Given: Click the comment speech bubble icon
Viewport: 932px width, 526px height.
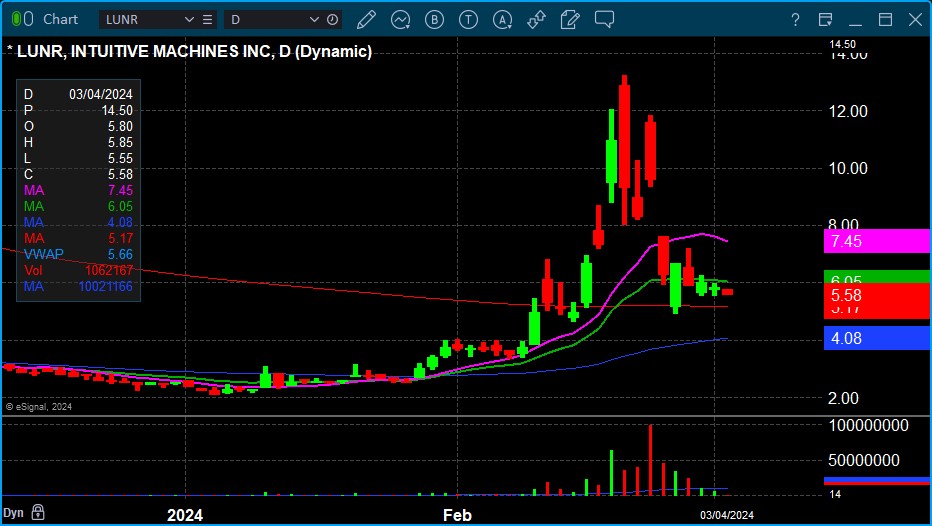Looking at the screenshot, I should coord(604,19).
